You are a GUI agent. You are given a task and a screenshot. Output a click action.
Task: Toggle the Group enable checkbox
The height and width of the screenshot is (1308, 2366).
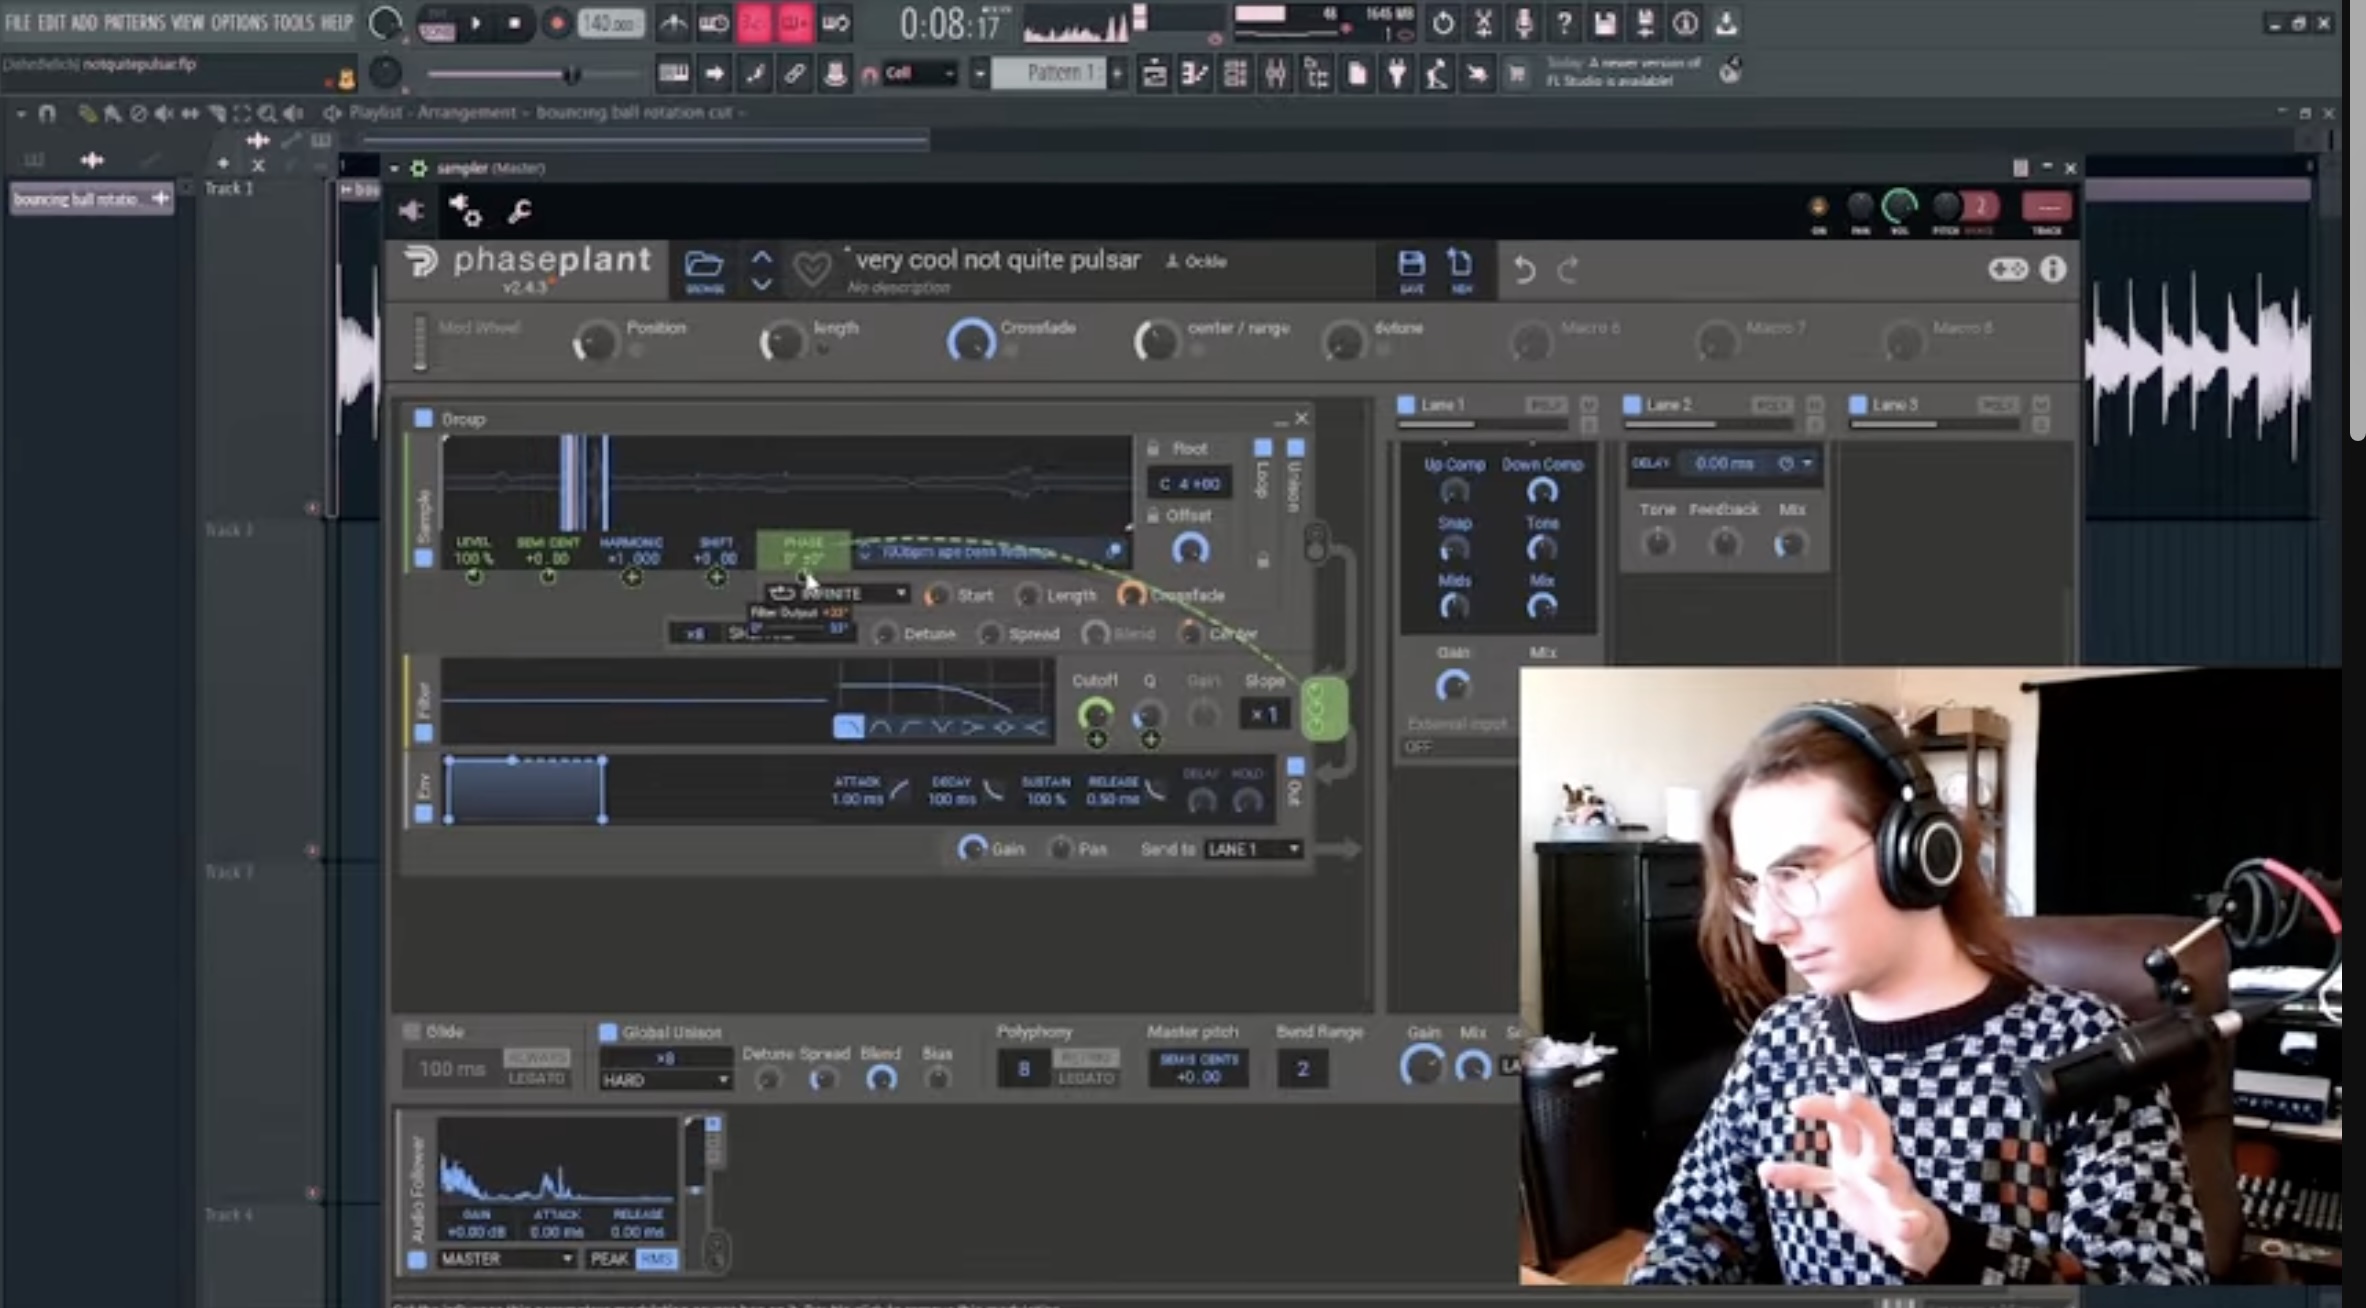coord(424,418)
